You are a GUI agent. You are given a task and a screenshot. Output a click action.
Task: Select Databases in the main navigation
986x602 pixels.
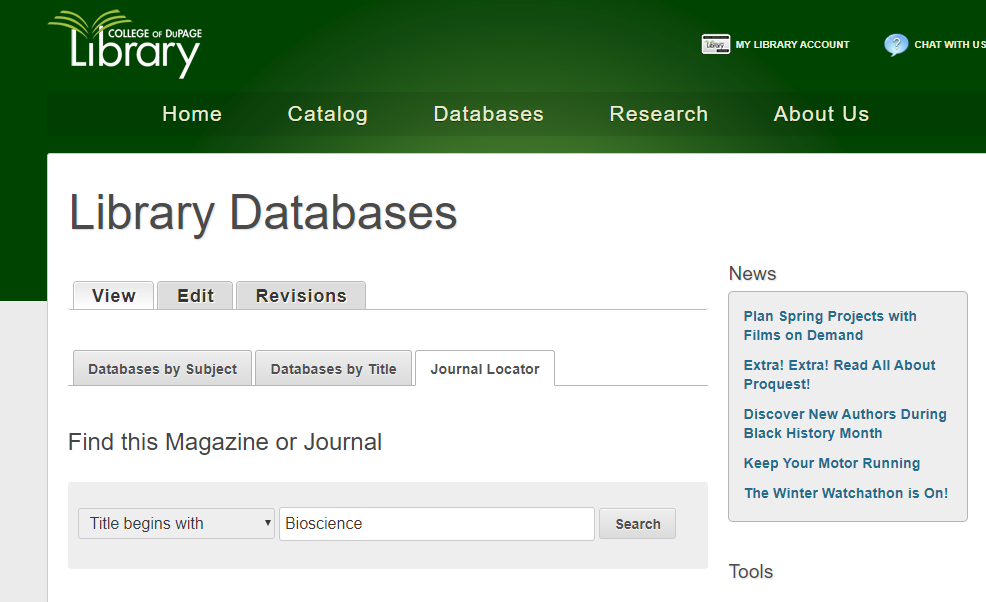(x=488, y=114)
